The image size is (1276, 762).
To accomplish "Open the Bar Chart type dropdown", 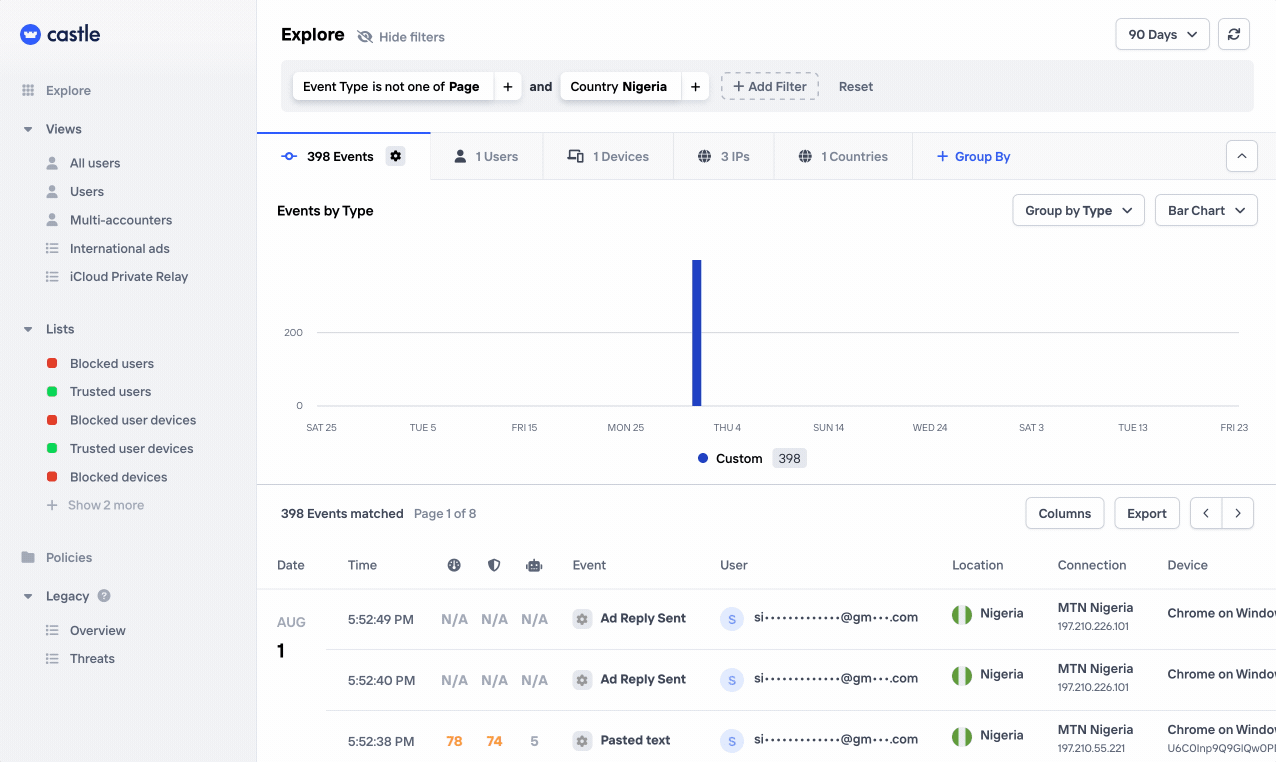I will (x=1206, y=211).
